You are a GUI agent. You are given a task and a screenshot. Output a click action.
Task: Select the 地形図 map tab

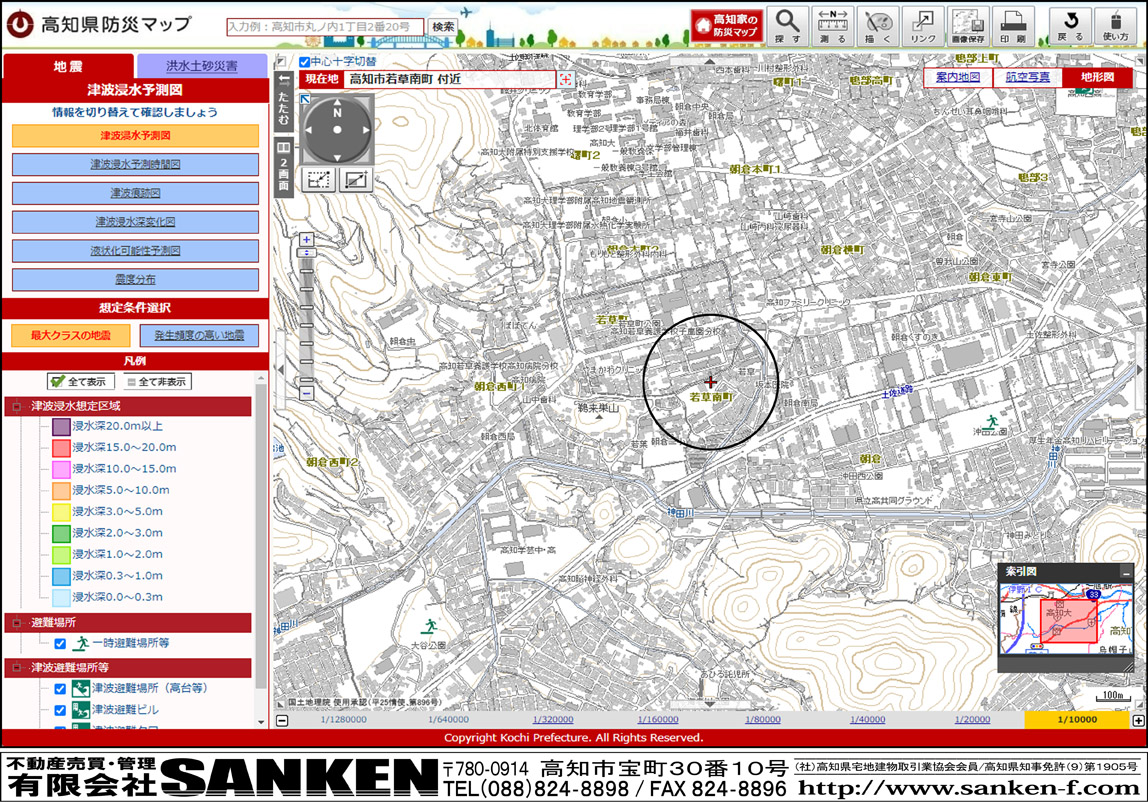[x=1097, y=78]
